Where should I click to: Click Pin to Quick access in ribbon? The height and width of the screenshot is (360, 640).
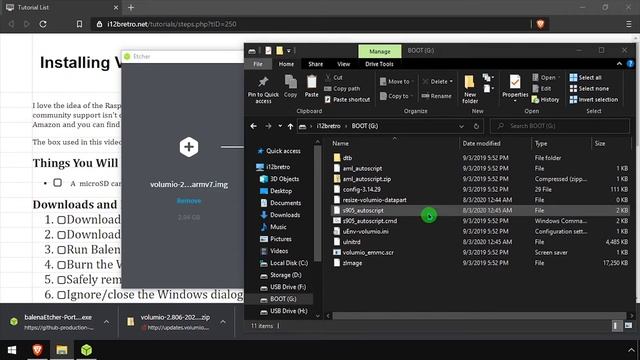click(263, 90)
